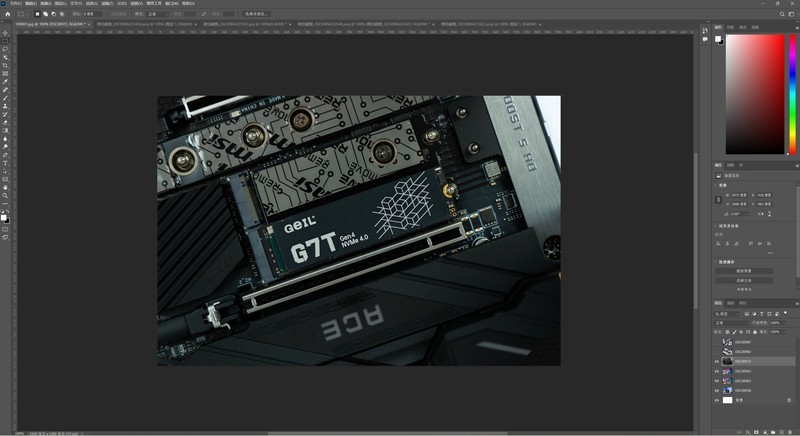The width and height of the screenshot is (800, 436).
Task: Toggle Quick Mask mode in the toolbox
Action: click(x=6, y=229)
